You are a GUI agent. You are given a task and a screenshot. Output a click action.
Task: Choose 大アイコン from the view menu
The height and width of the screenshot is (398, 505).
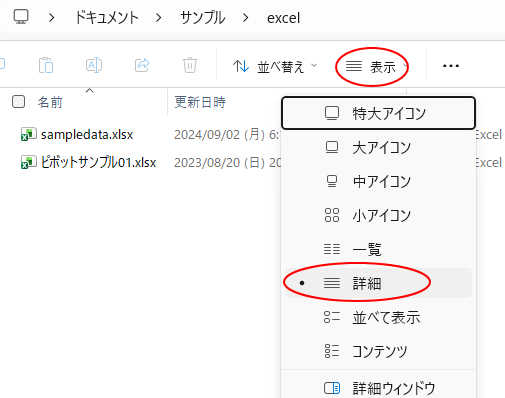pyautogui.click(x=378, y=147)
